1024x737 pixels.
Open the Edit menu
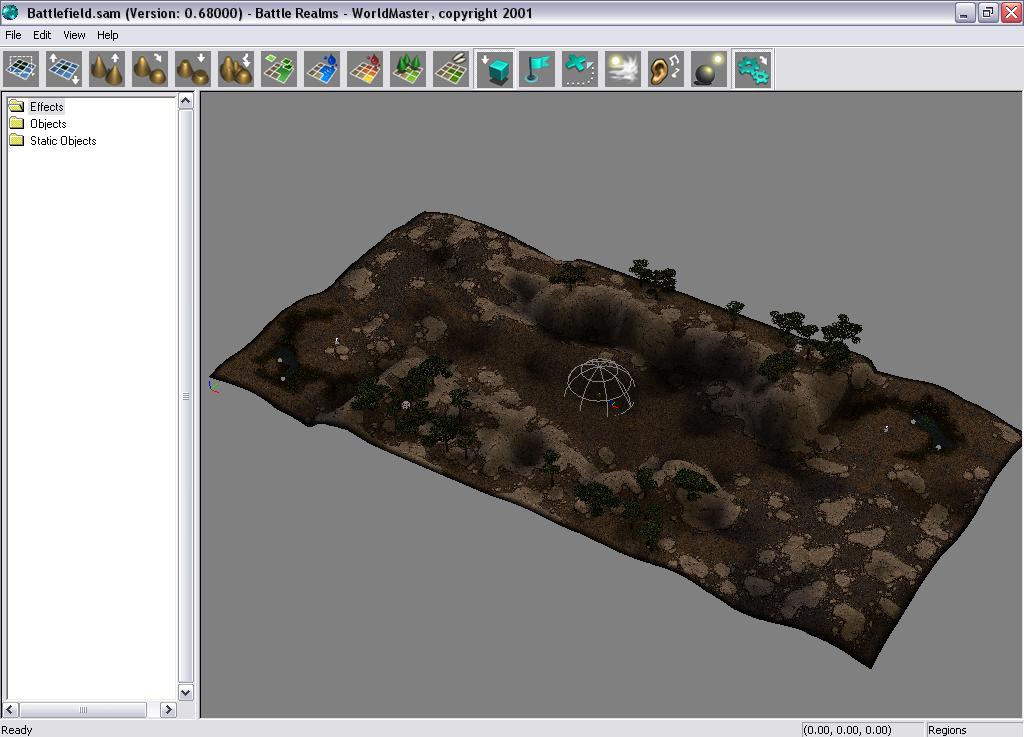click(x=42, y=35)
